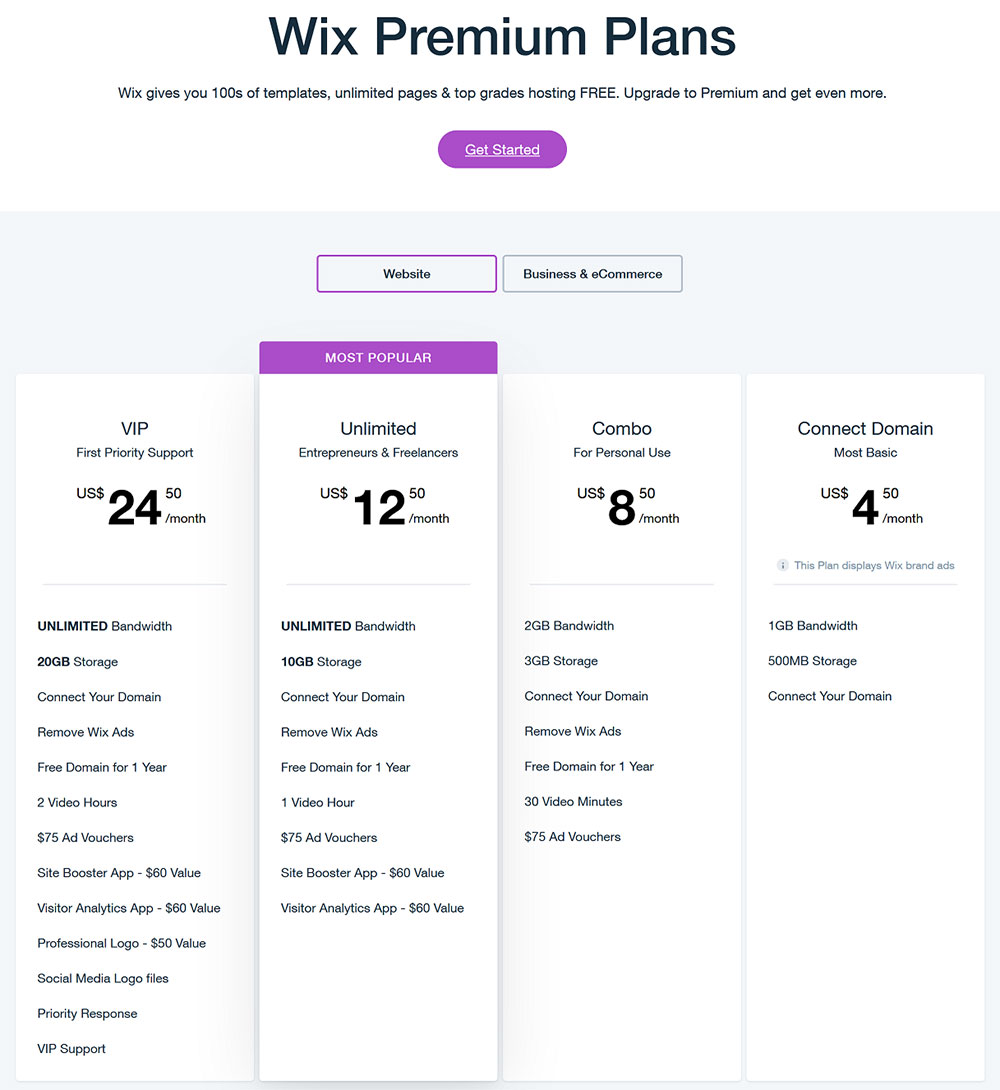The image size is (1000, 1090).
Task: Select the VIP Support feature line
Action: pyautogui.click(x=71, y=1049)
